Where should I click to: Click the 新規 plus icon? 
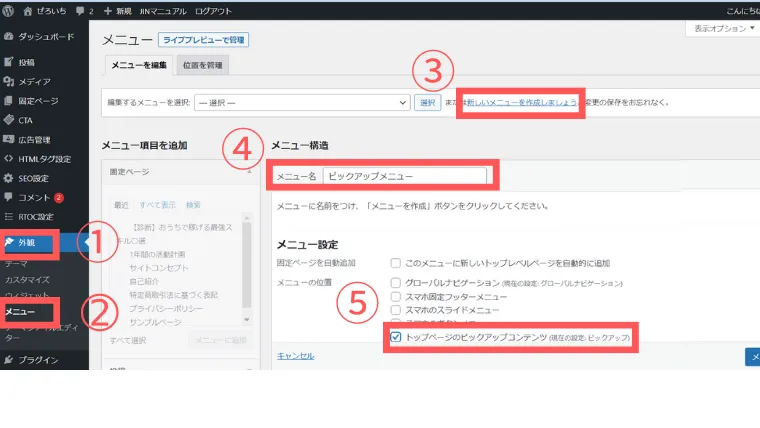point(108,11)
